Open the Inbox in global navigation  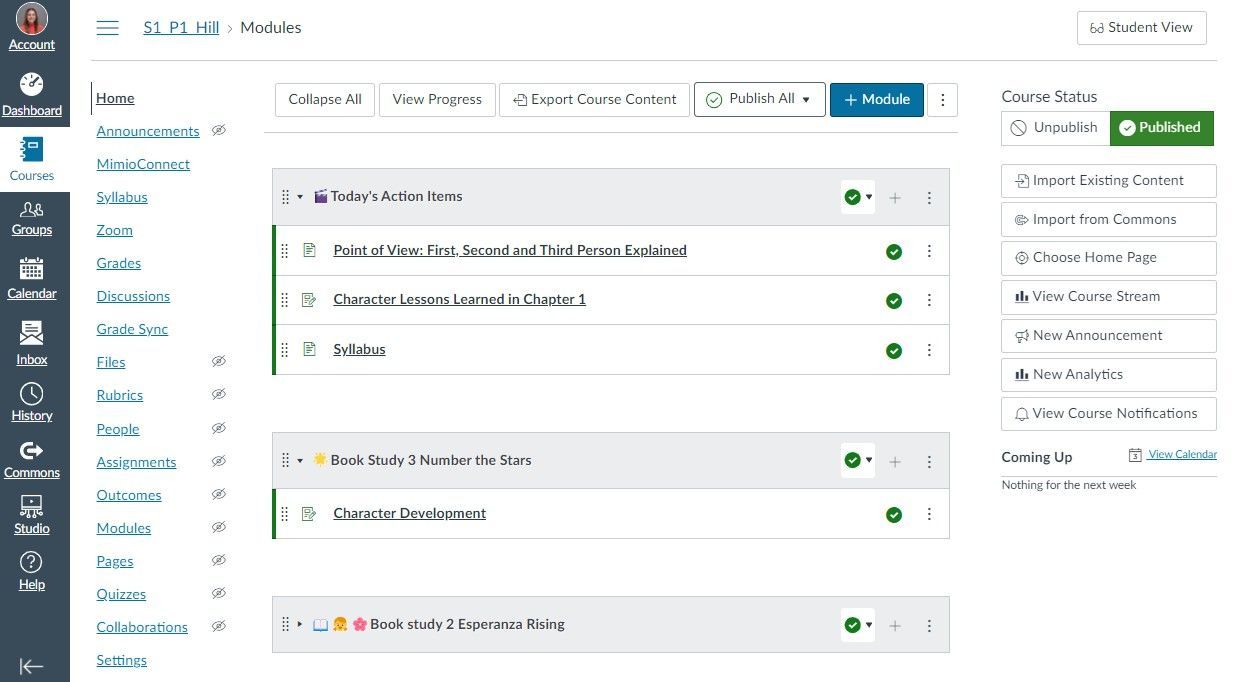(x=32, y=343)
